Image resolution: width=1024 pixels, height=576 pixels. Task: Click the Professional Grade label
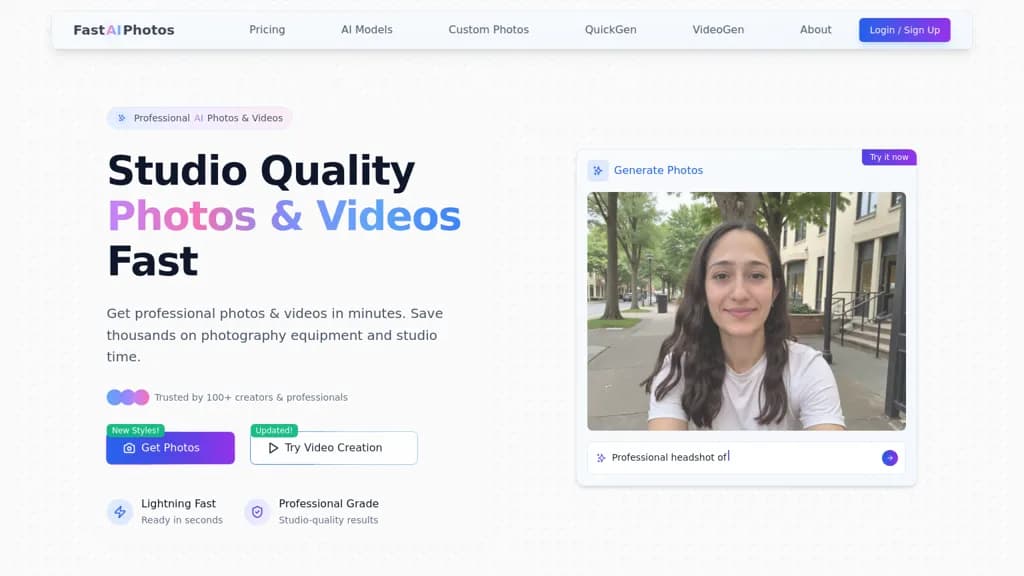(328, 504)
